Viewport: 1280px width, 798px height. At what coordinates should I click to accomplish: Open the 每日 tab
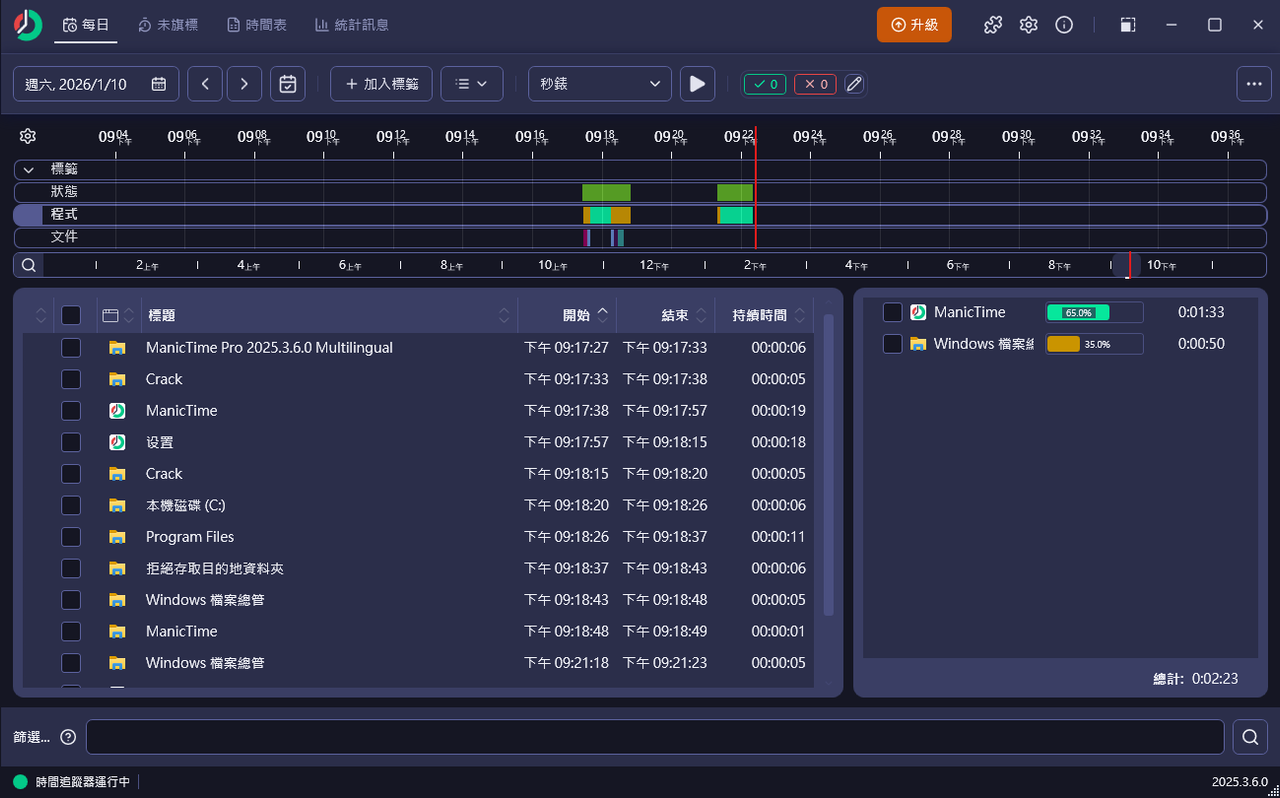86,25
